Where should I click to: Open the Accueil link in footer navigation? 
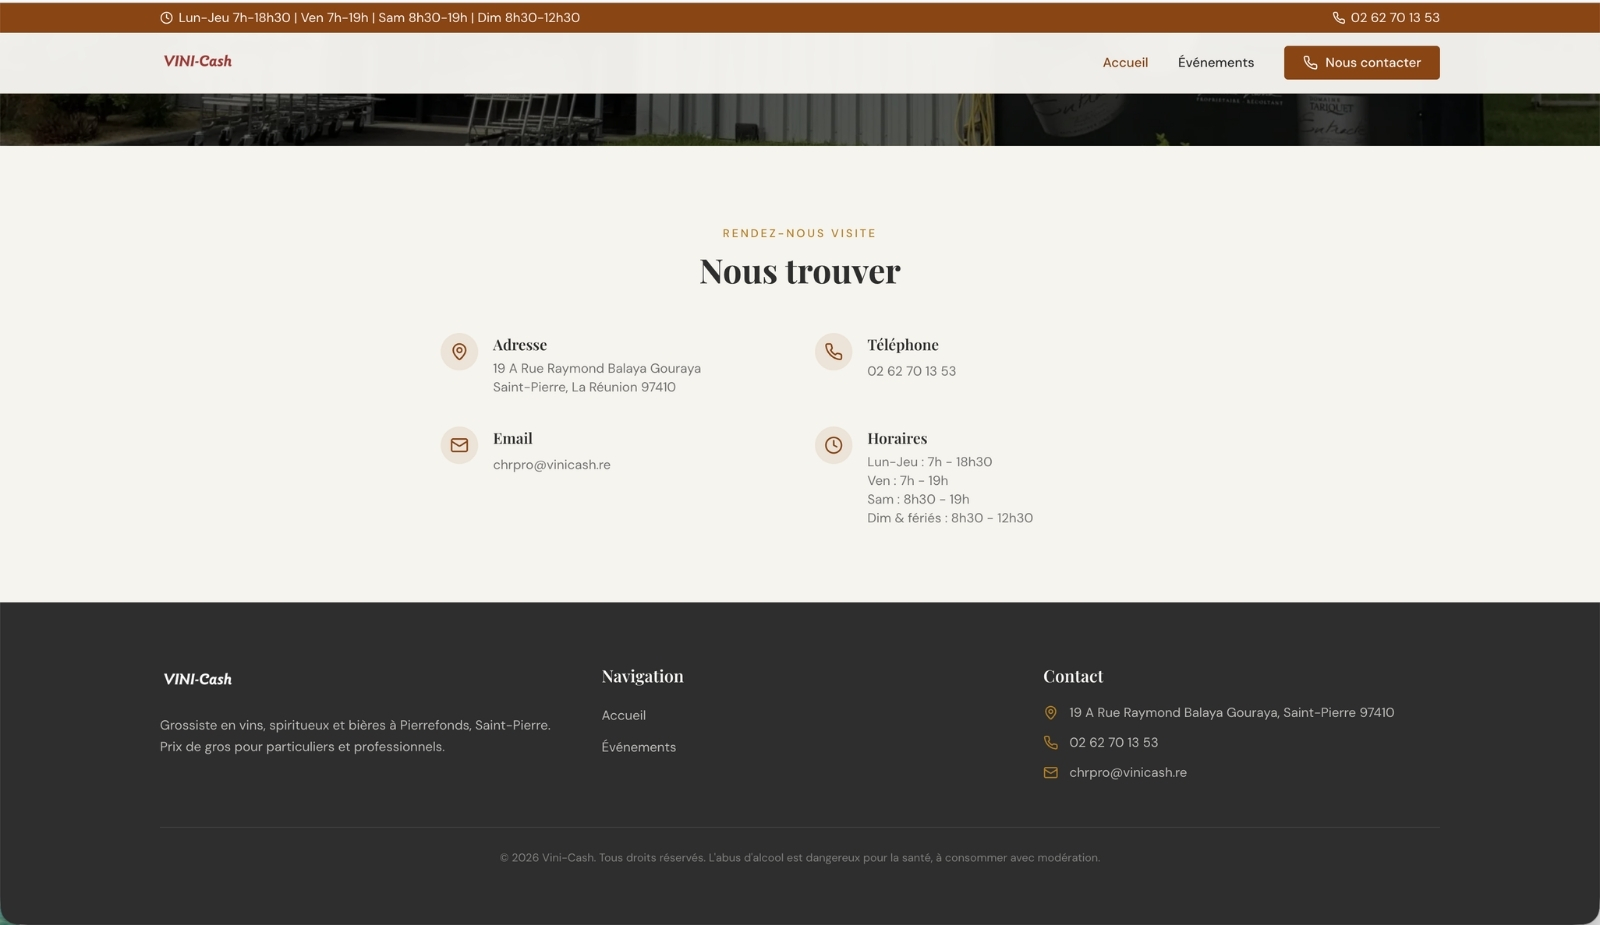(624, 716)
